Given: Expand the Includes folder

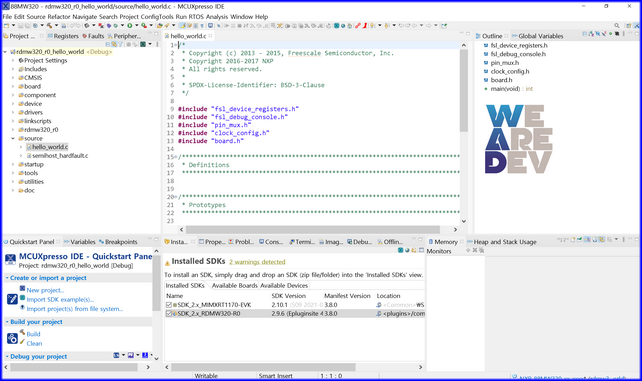Looking at the screenshot, I should click(x=13, y=69).
